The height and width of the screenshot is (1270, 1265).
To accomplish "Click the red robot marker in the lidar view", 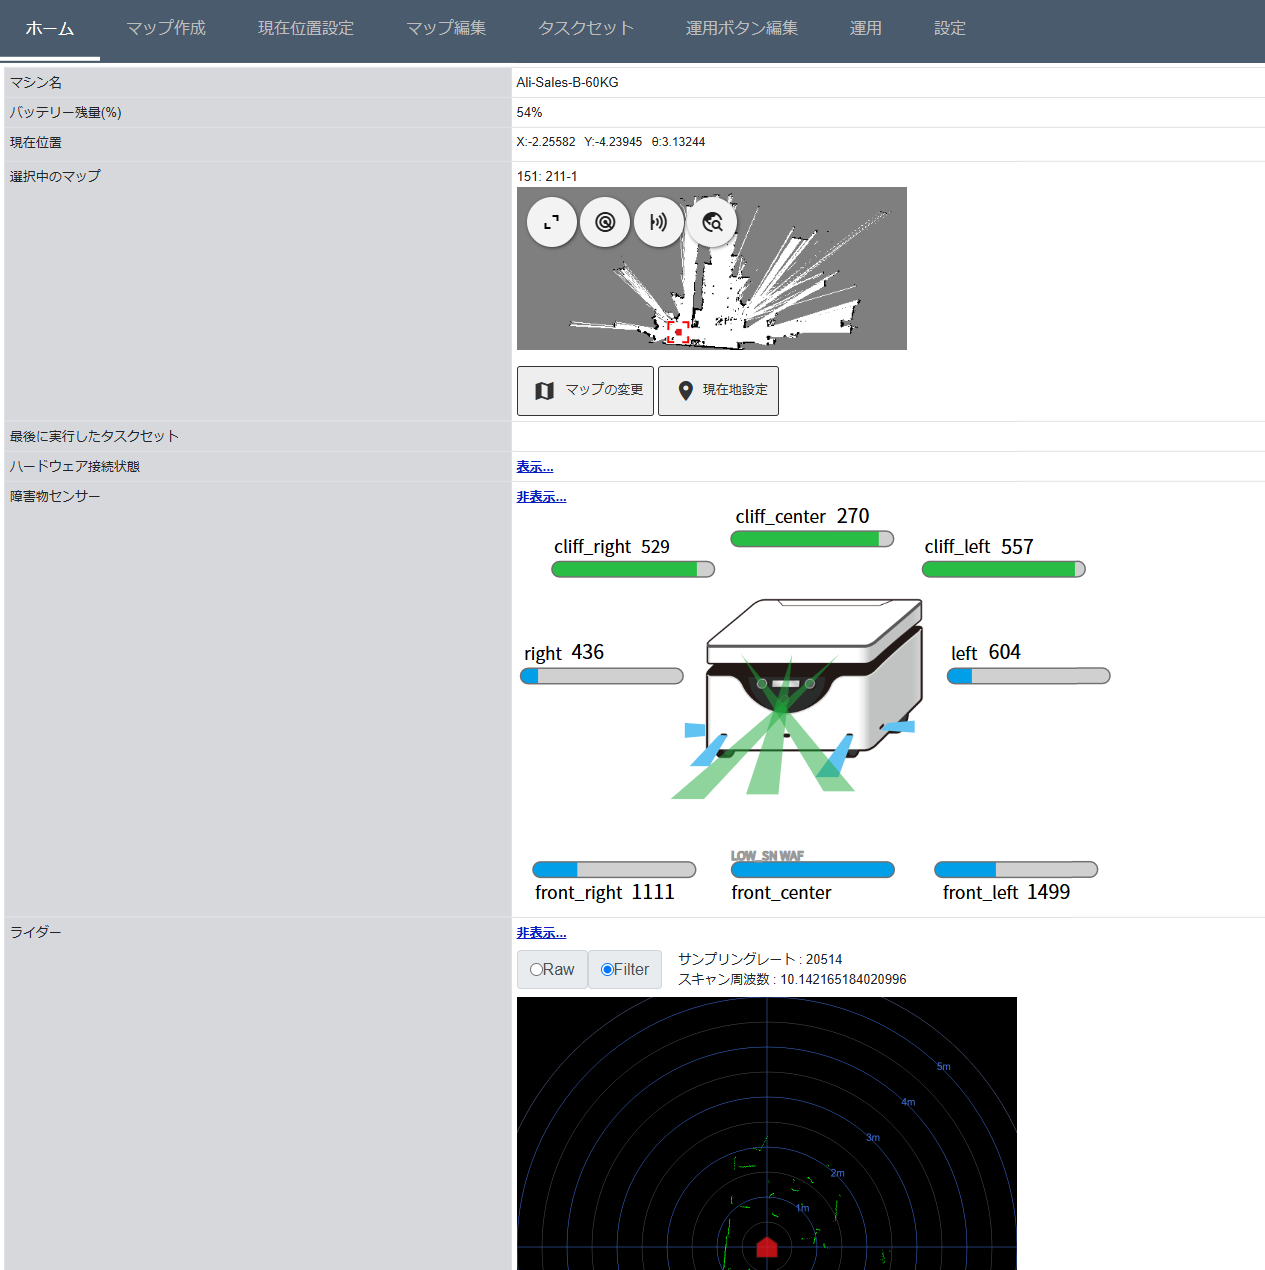I will 767,1247.
